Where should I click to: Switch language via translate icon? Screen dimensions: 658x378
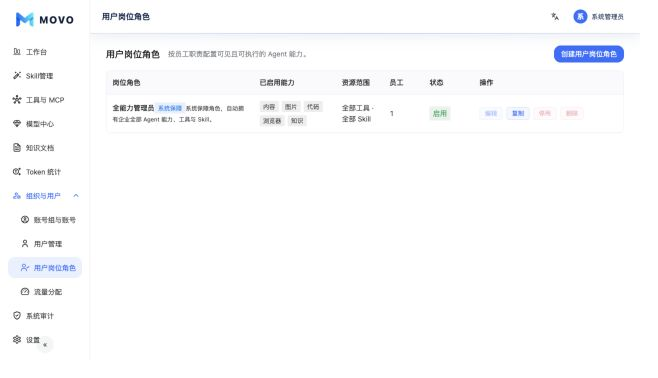(555, 16)
